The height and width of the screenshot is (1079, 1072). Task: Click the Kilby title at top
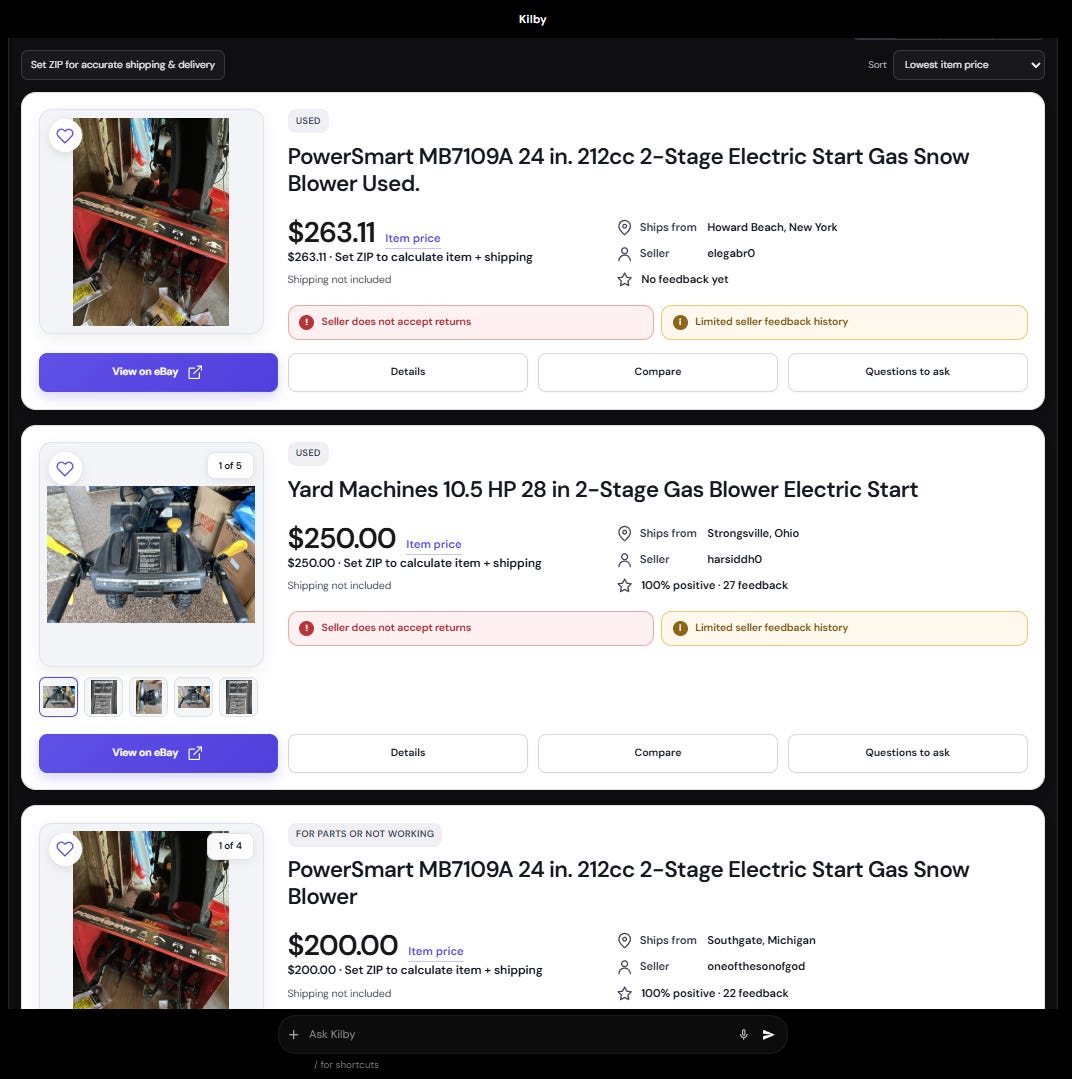tap(532, 19)
